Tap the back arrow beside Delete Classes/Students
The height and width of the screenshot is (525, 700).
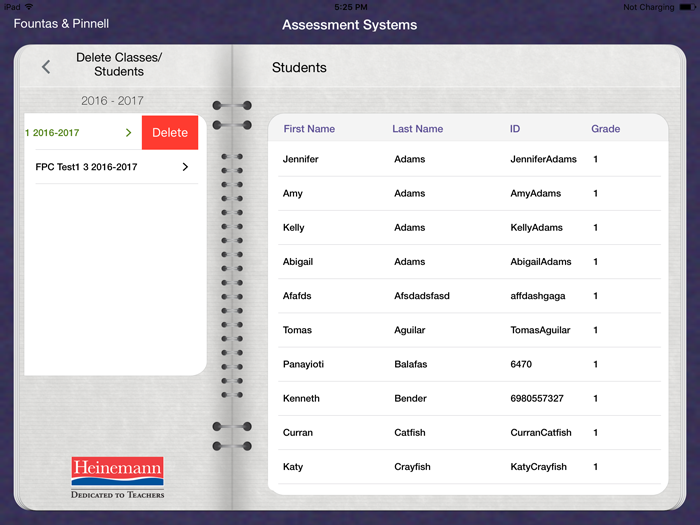point(46,67)
